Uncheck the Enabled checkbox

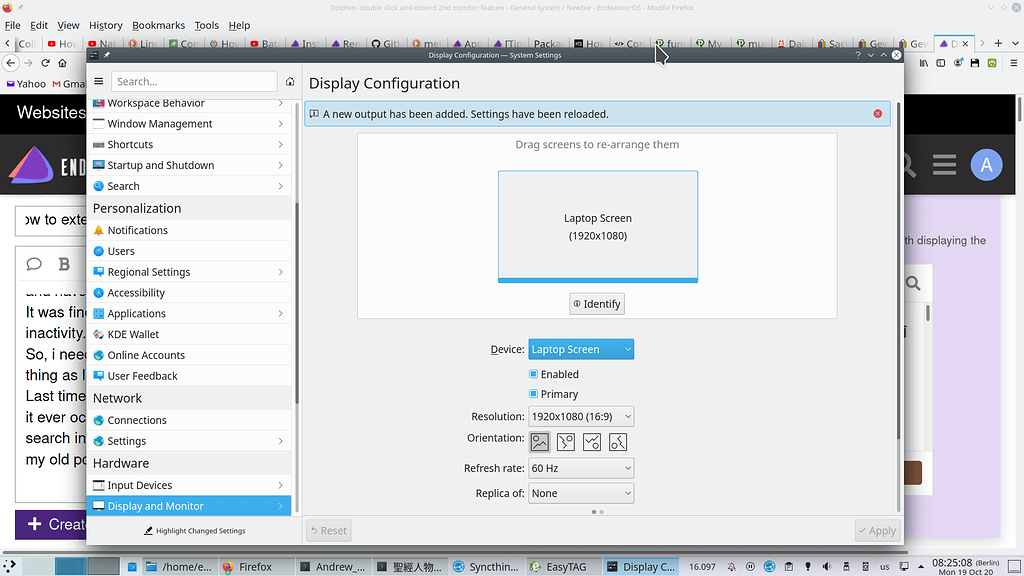click(534, 374)
